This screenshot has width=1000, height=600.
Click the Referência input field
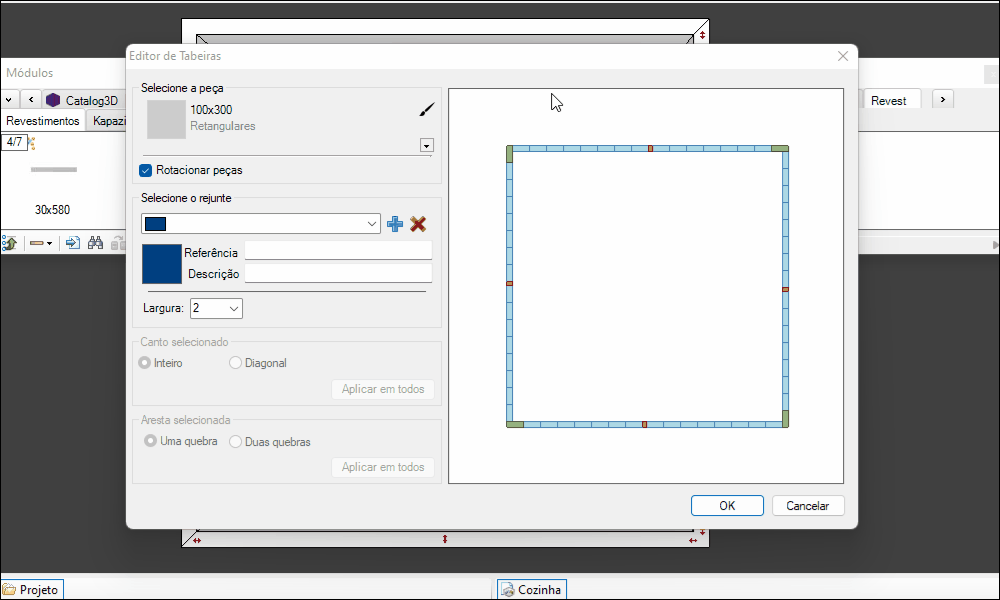pyautogui.click(x=339, y=251)
